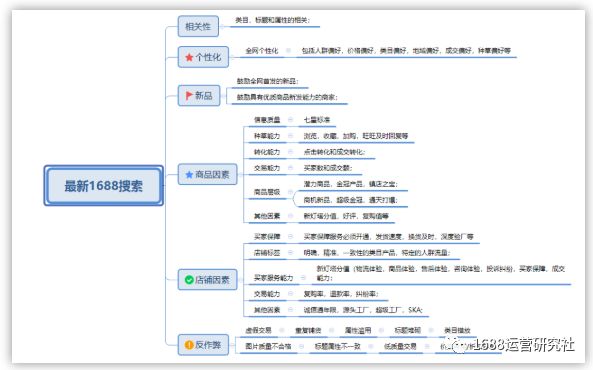
Task: Click the 买家服务能力 subtopic
Action: tap(273, 278)
